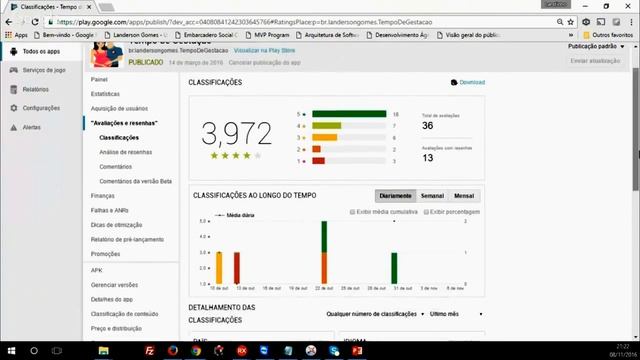640x360 pixels.
Task: Open Task View in taskbar
Action: coord(57,351)
